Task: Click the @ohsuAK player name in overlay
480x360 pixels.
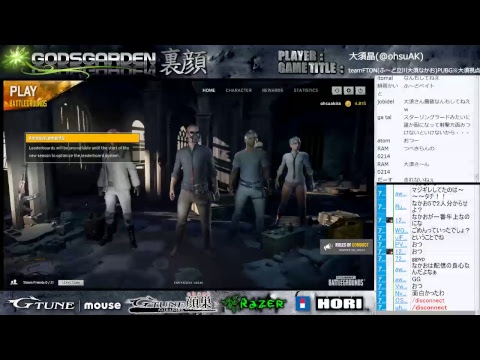Action: (386, 56)
